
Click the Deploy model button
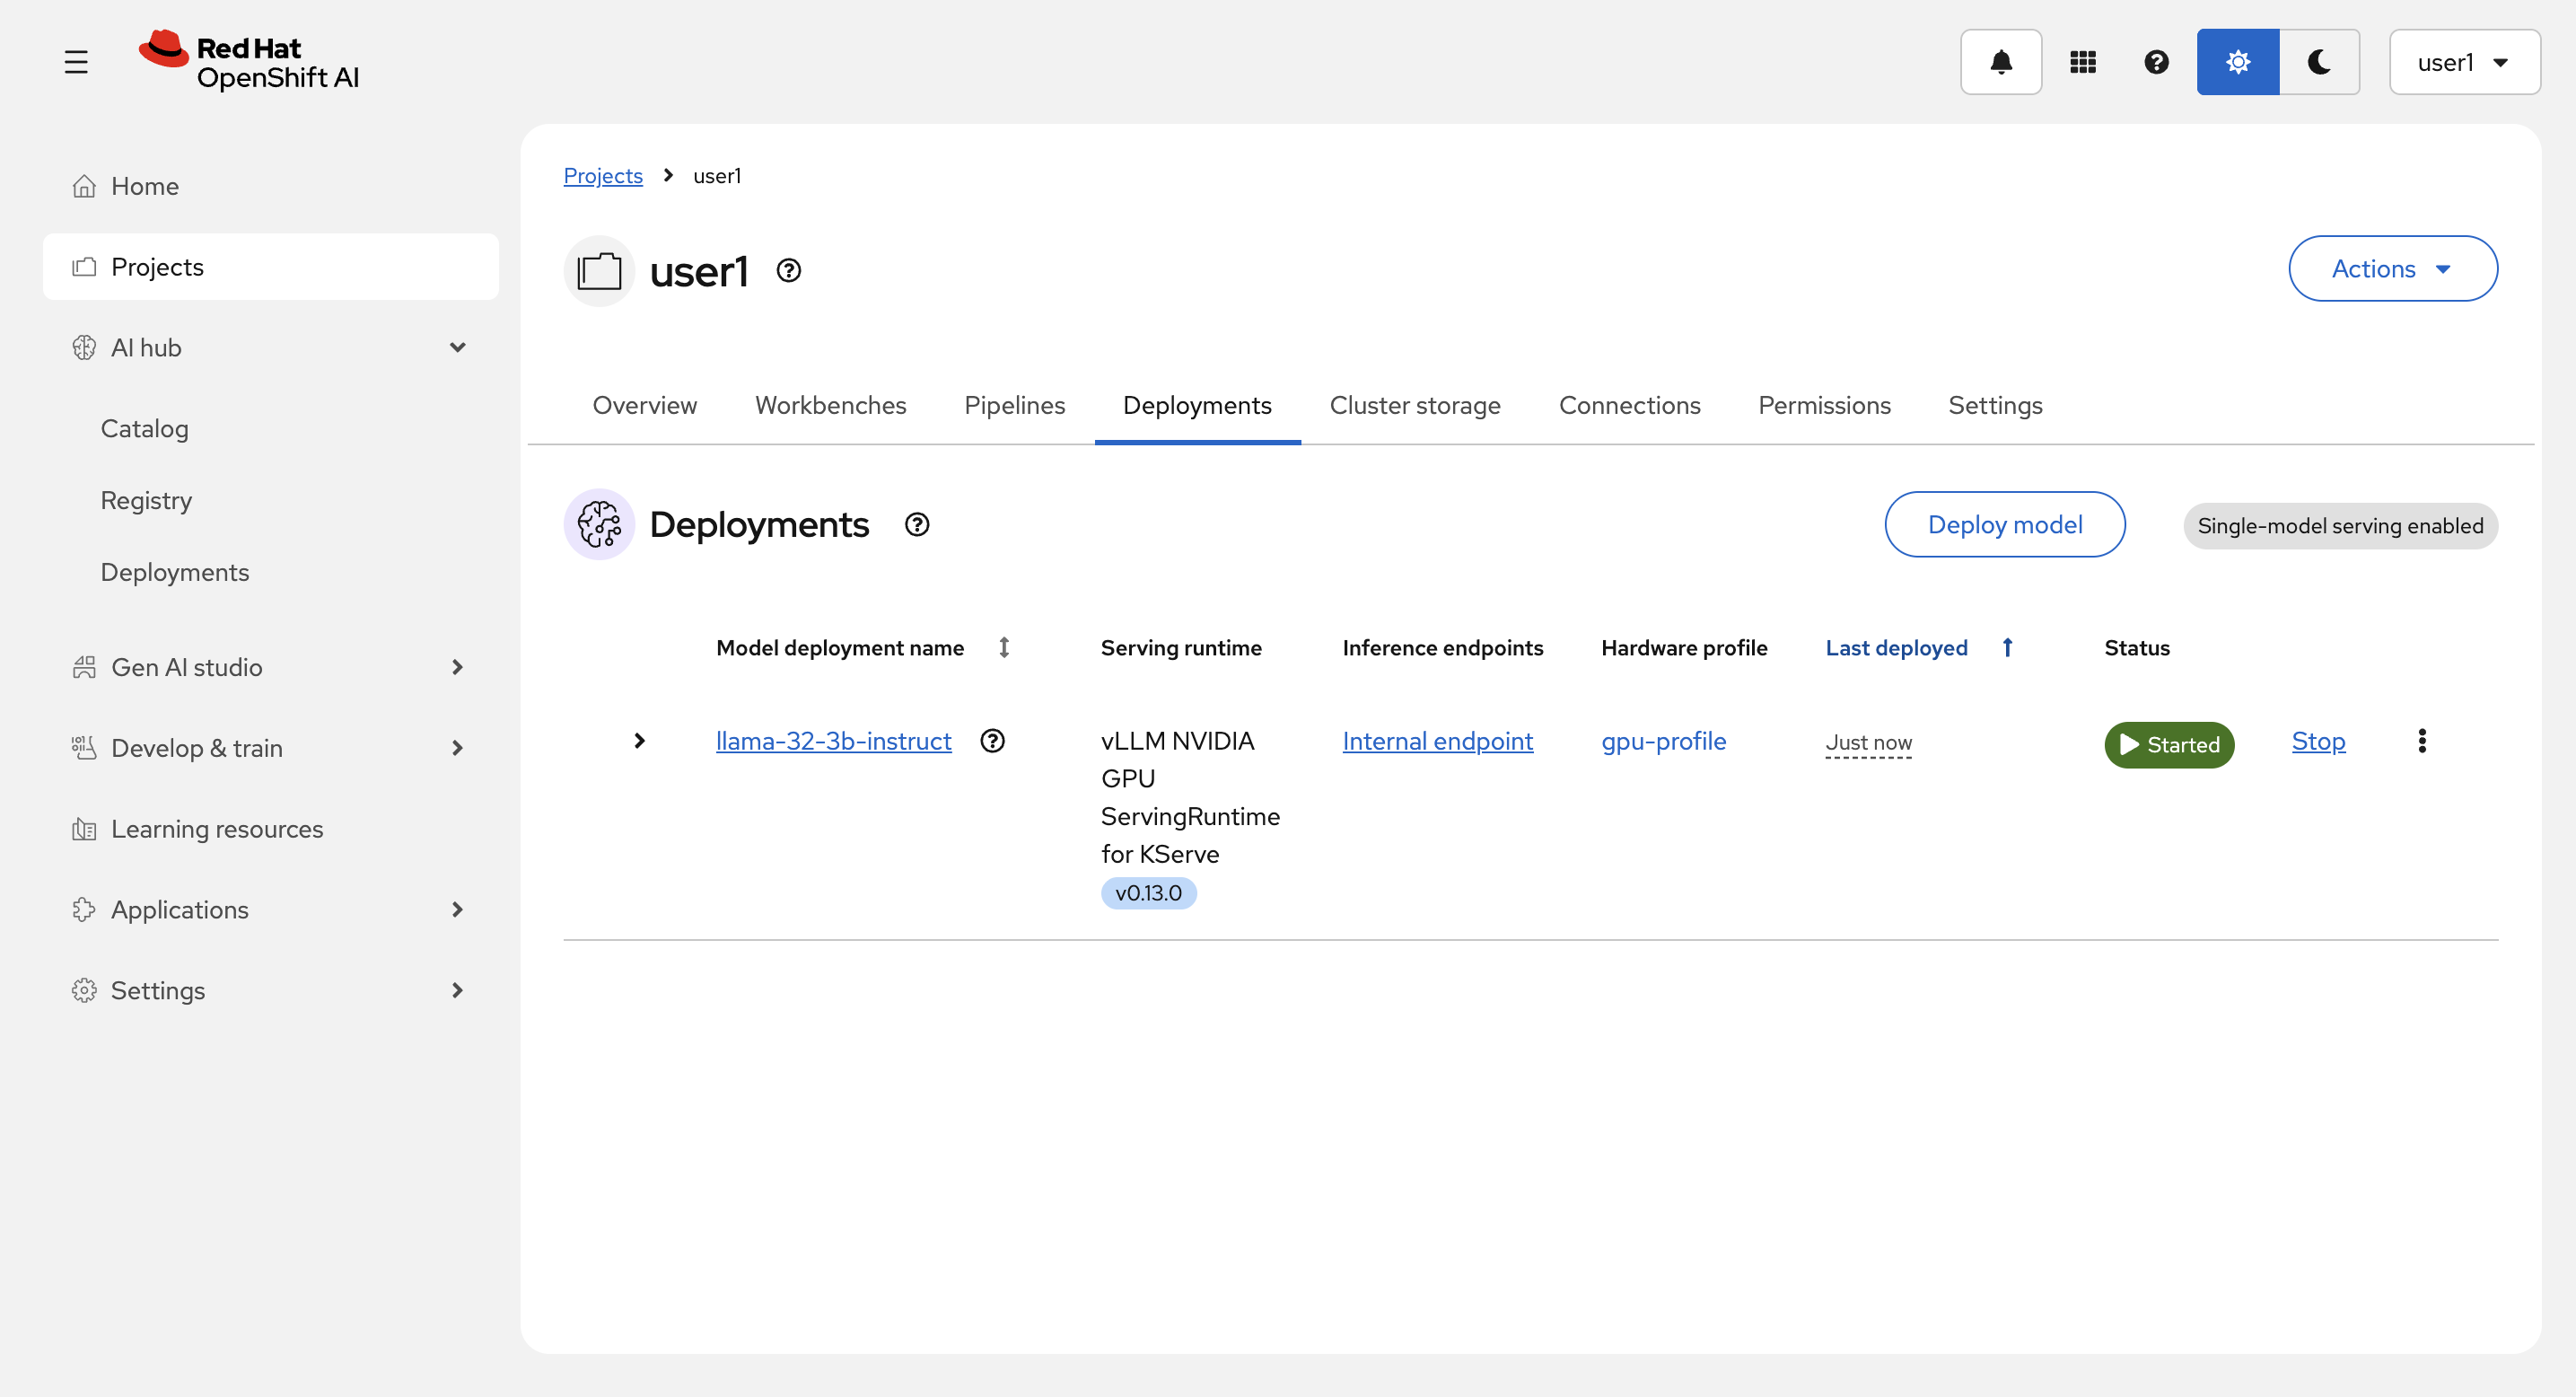point(2004,525)
